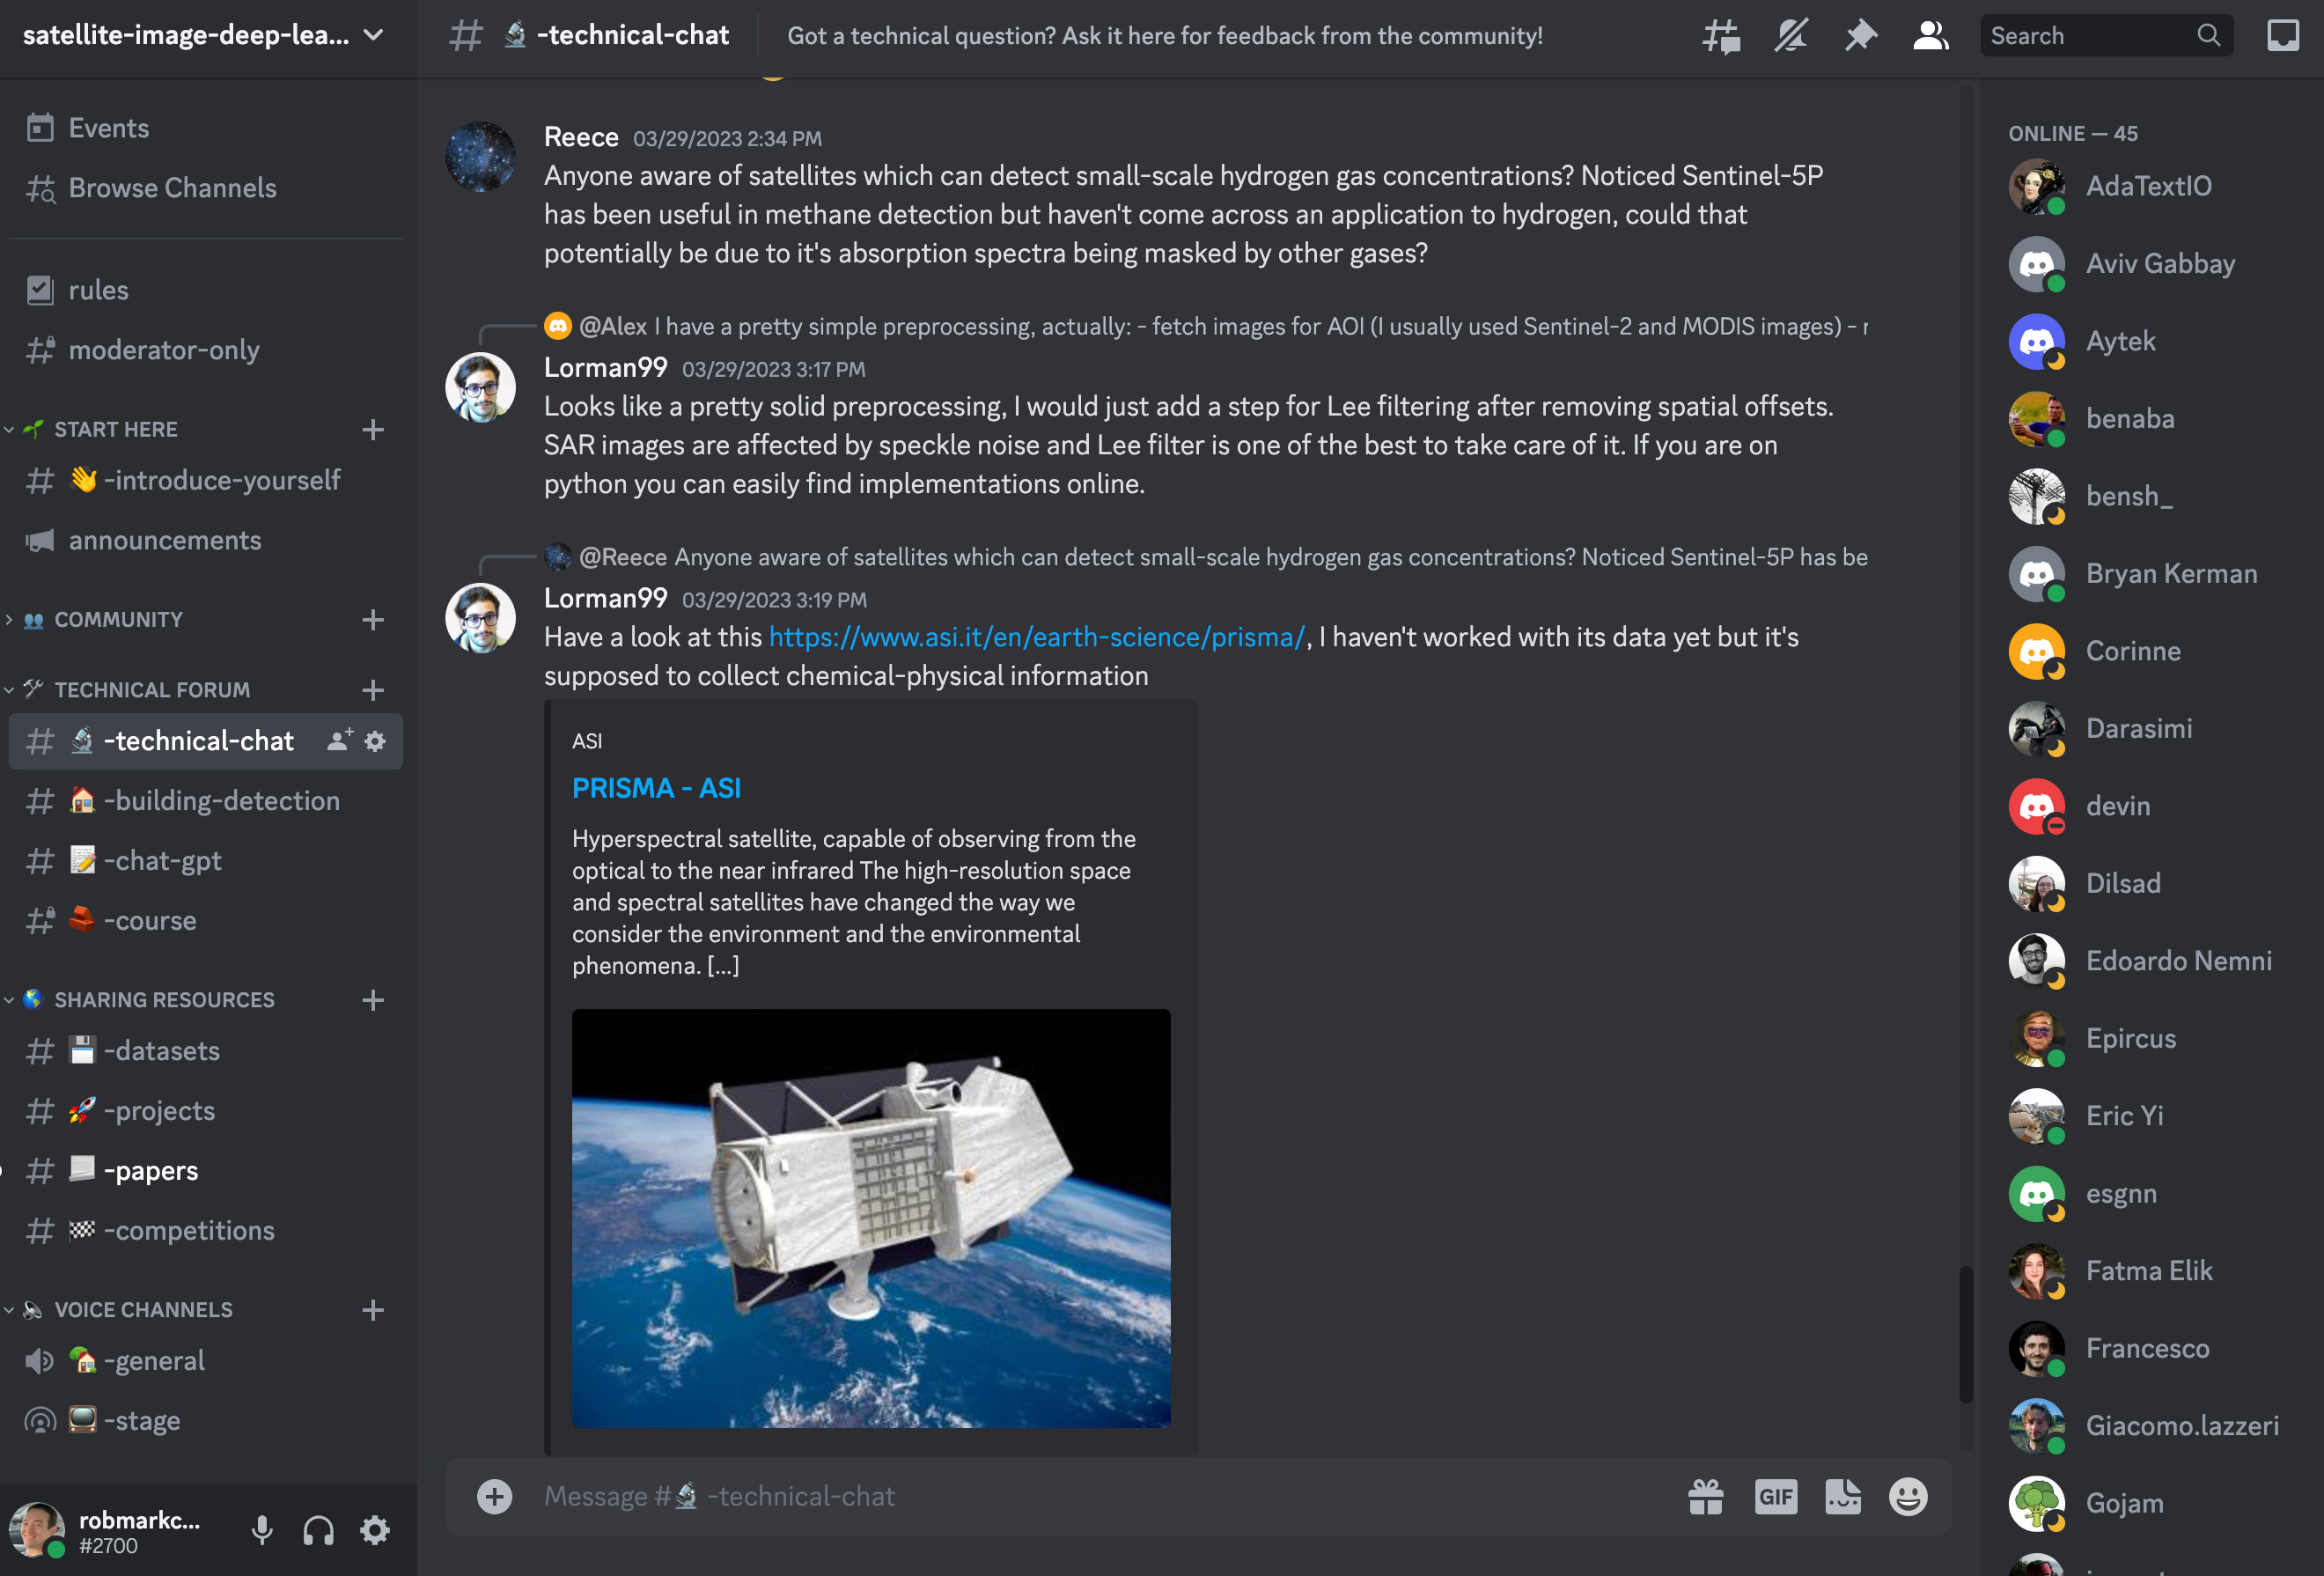
Task: Open the papers channel
Action: (x=206, y=1171)
